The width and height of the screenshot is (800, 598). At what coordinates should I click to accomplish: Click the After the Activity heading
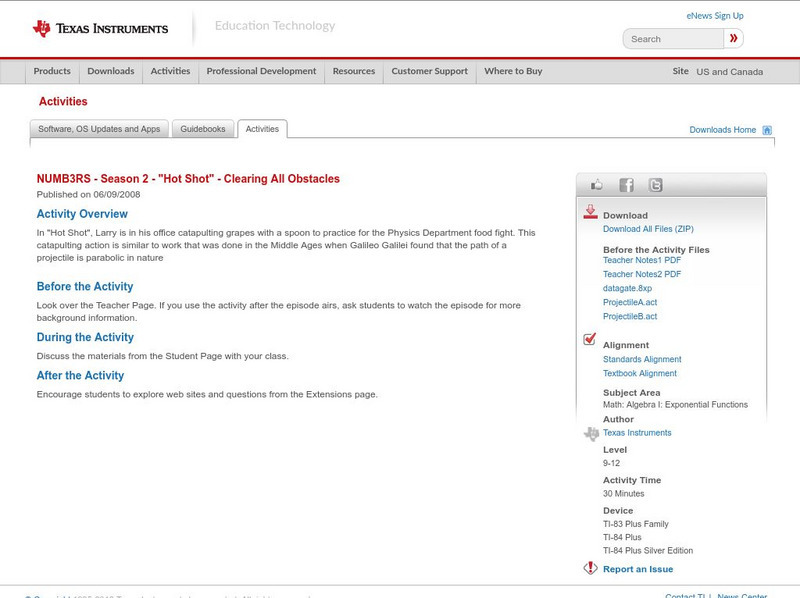tap(80, 376)
